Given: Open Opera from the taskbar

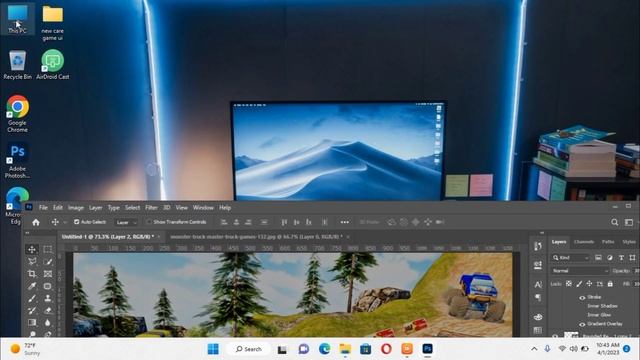Looking at the screenshot, I should coord(386,349).
